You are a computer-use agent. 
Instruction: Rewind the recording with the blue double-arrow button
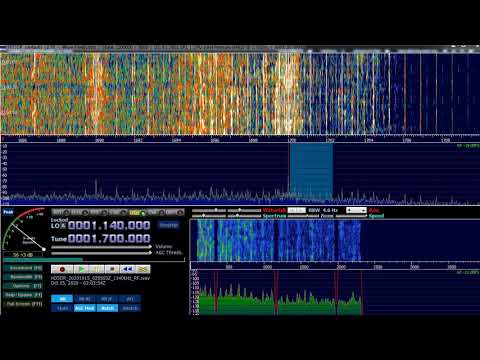pyautogui.click(x=127, y=269)
